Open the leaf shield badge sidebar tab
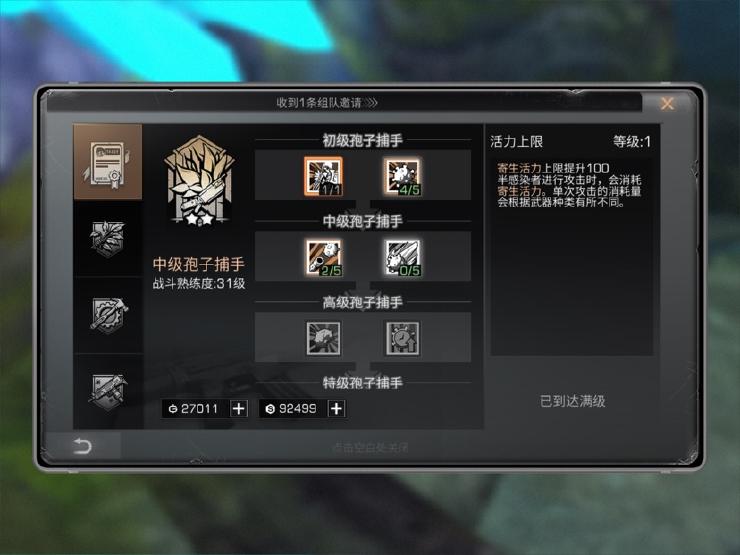Image resolution: width=740 pixels, height=555 pixels. pyautogui.click(x=108, y=239)
